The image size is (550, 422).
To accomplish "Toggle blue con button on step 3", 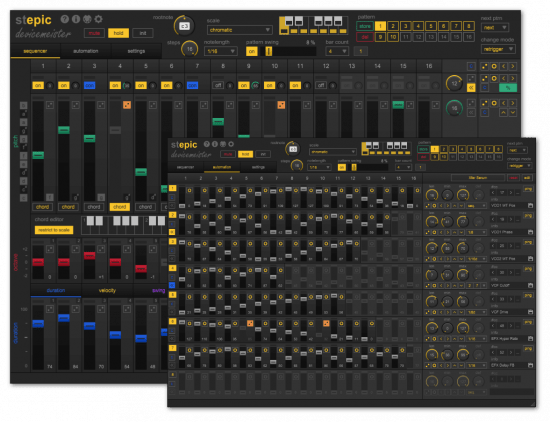I will tap(89, 85).
